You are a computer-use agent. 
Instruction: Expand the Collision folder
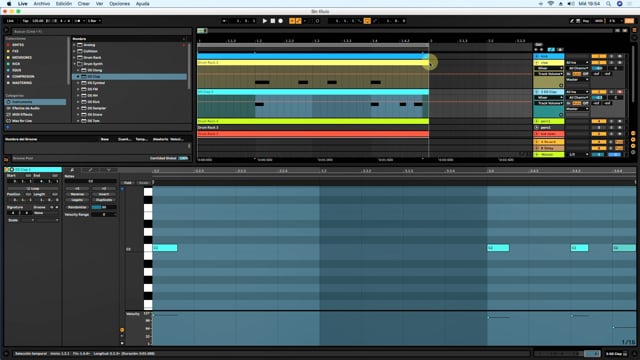(x=74, y=51)
